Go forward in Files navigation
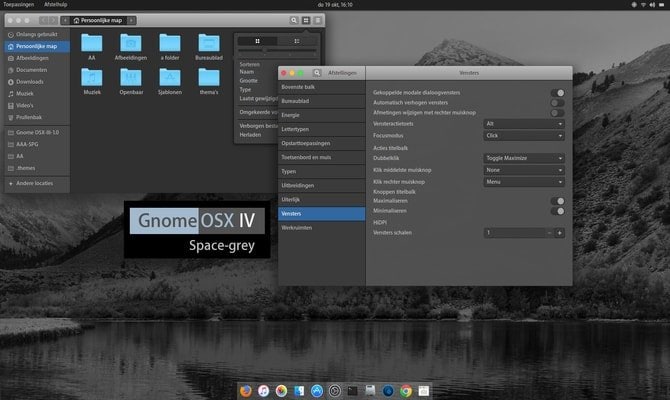Viewport: 670px width, 400px height. click(53, 20)
